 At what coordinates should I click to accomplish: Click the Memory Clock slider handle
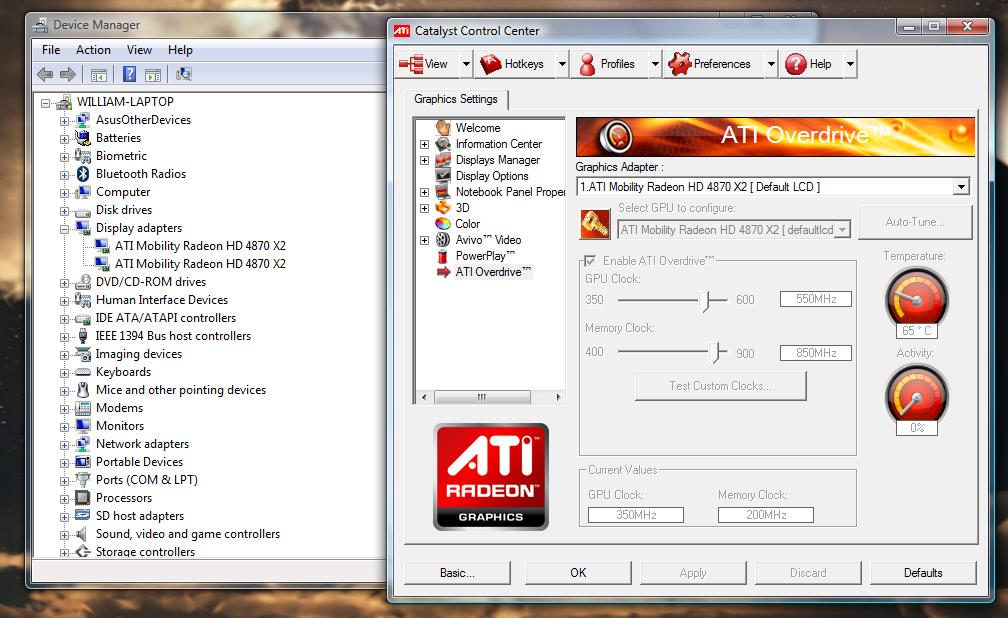coord(717,353)
